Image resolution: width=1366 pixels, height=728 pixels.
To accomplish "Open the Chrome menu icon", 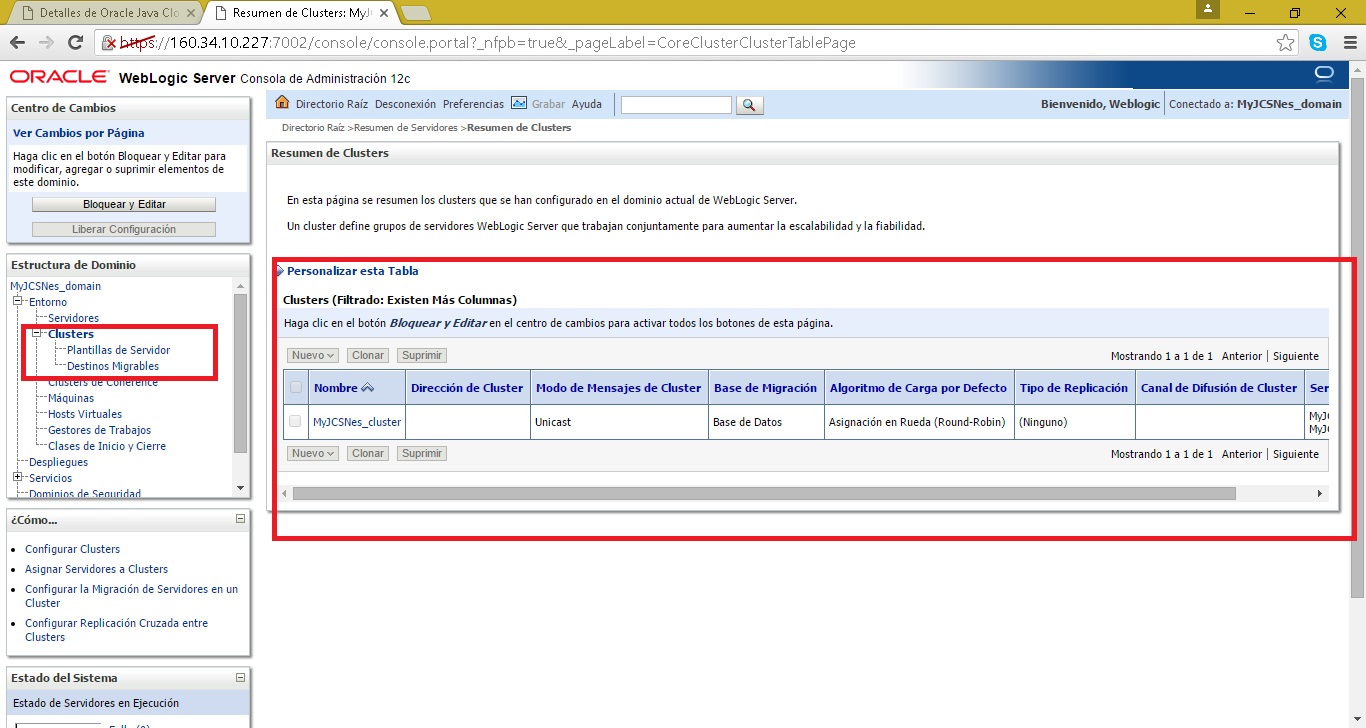I will click(1347, 43).
